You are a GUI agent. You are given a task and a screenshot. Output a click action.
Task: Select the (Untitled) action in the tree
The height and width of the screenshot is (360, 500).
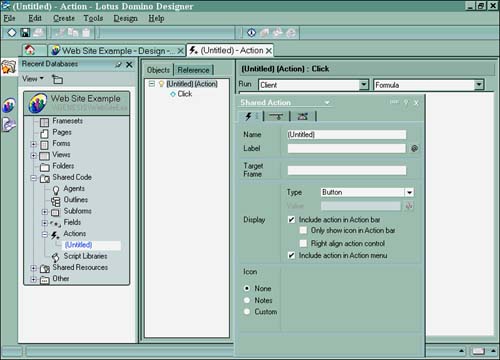click(79, 245)
